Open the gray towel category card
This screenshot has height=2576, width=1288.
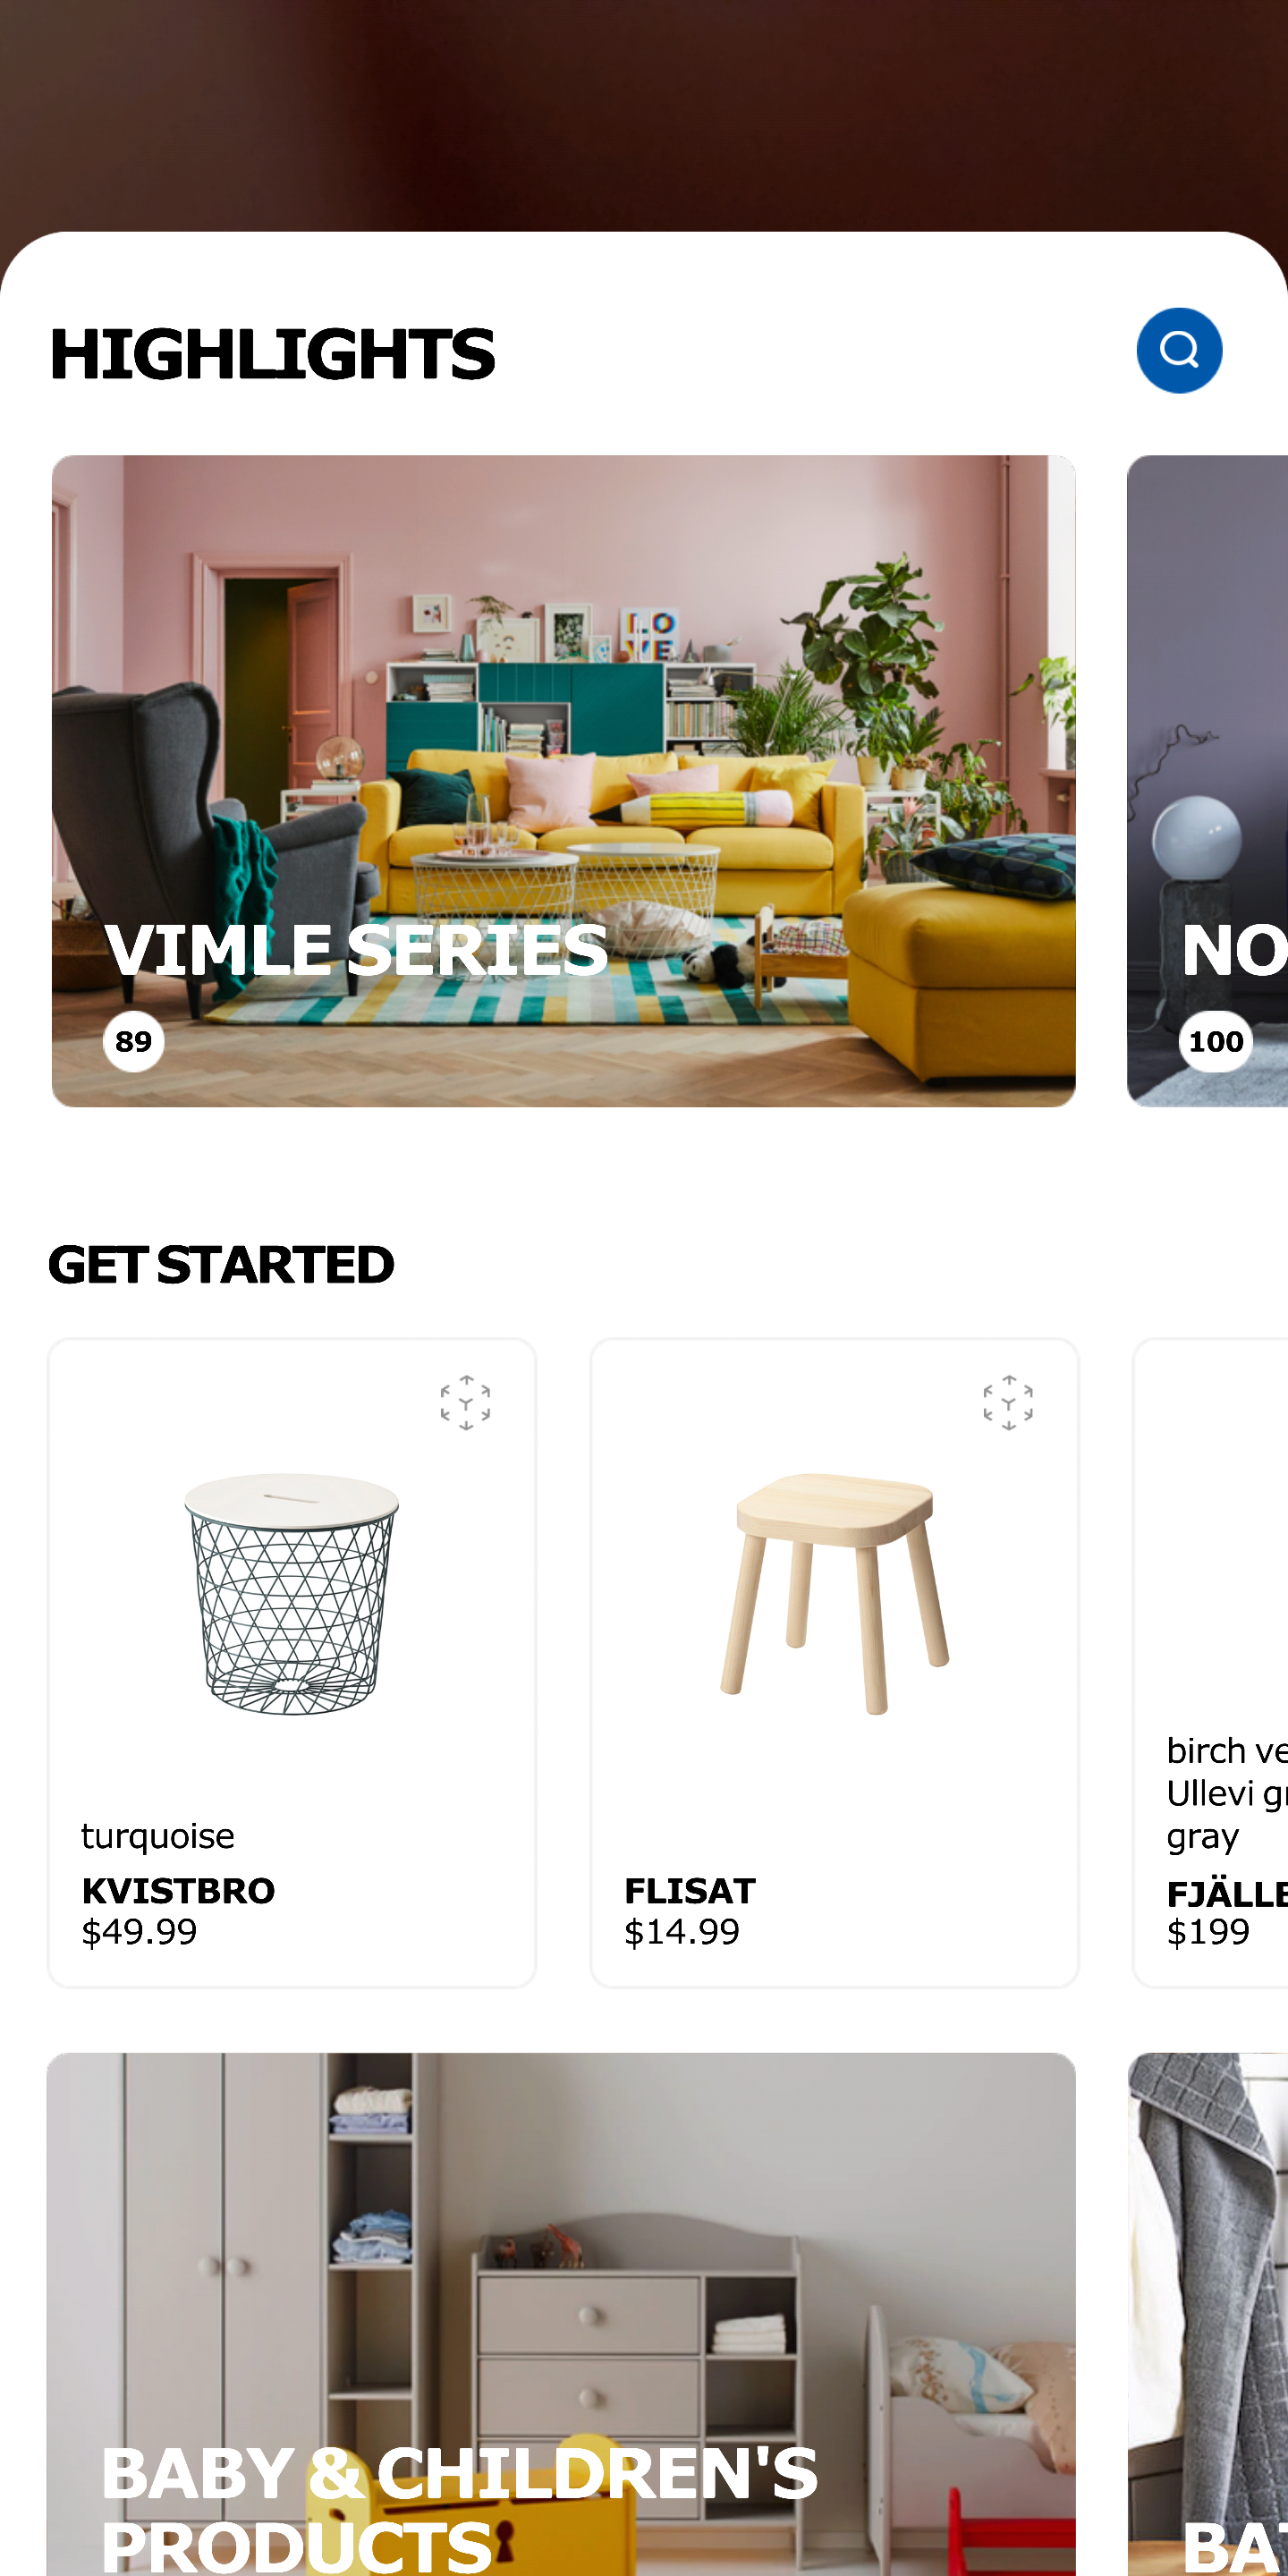click(1208, 2314)
